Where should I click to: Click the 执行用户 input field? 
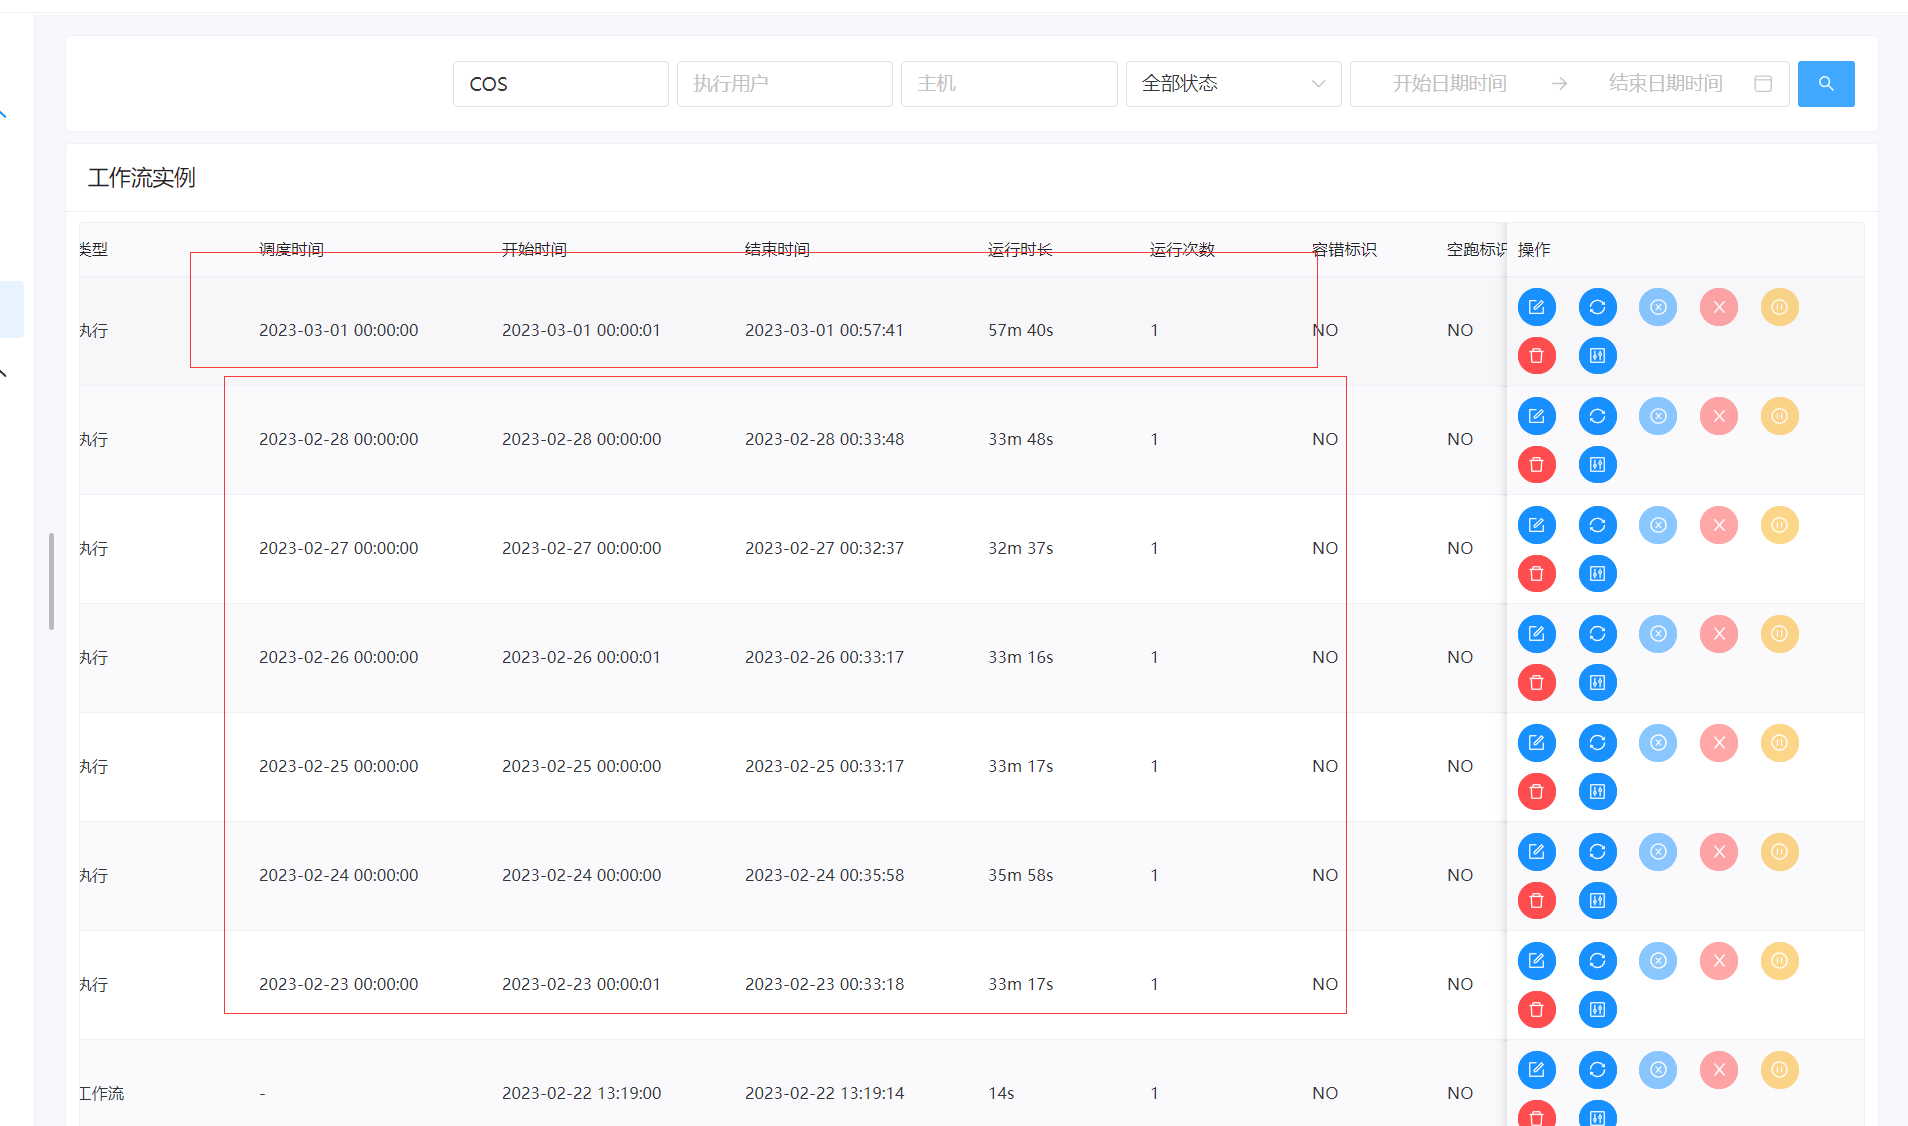coord(784,84)
